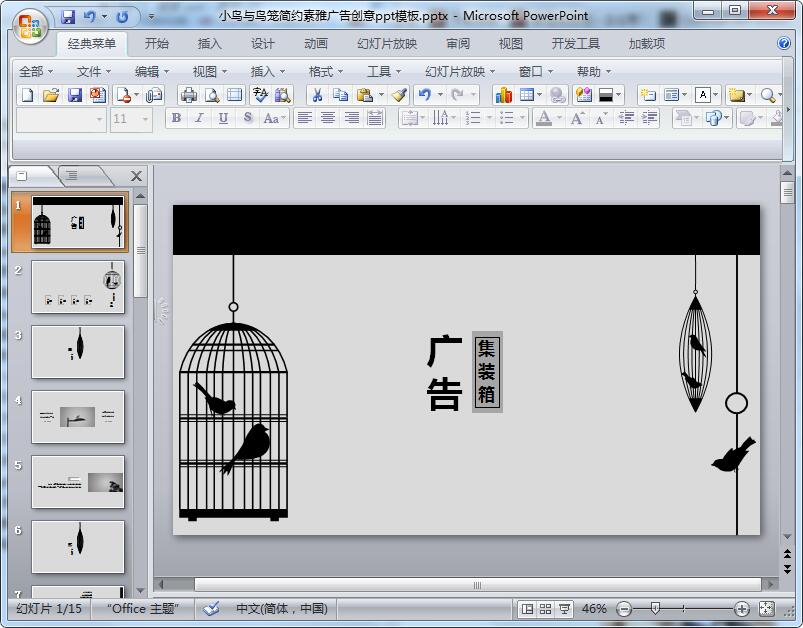Save from the quick access toolbar

click(68, 17)
